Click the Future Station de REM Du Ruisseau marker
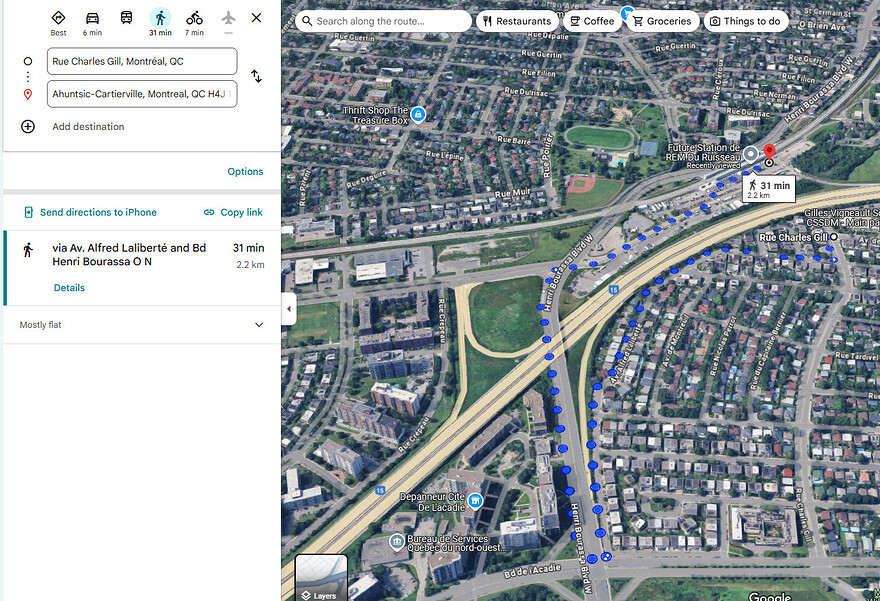The height and width of the screenshot is (601, 880). tap(750, 154)
